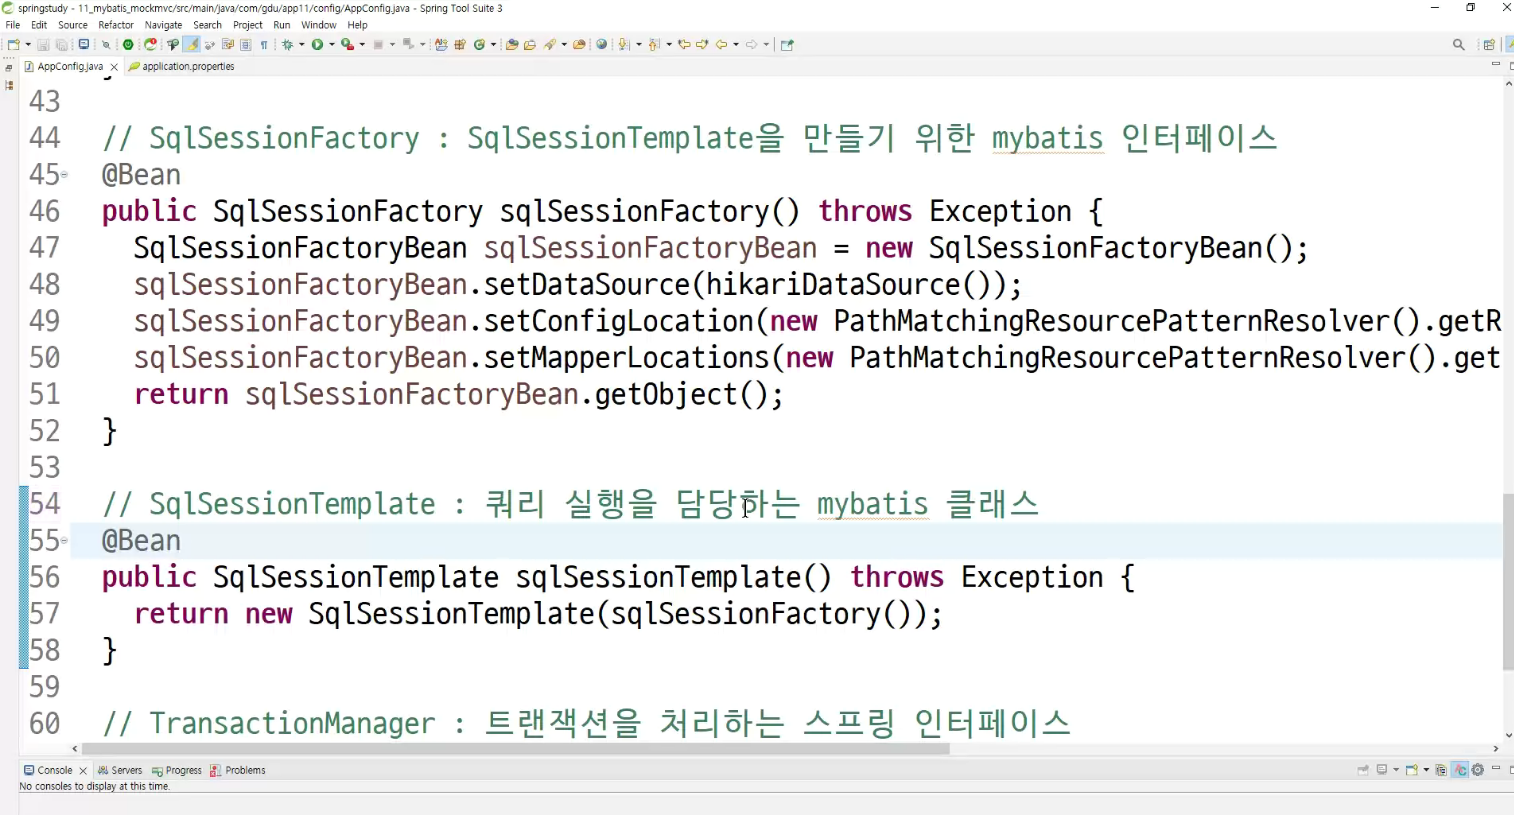1514x815 pixels.
Task: Open the green Boot Dashboard icon
Action: tap(127, 44)
